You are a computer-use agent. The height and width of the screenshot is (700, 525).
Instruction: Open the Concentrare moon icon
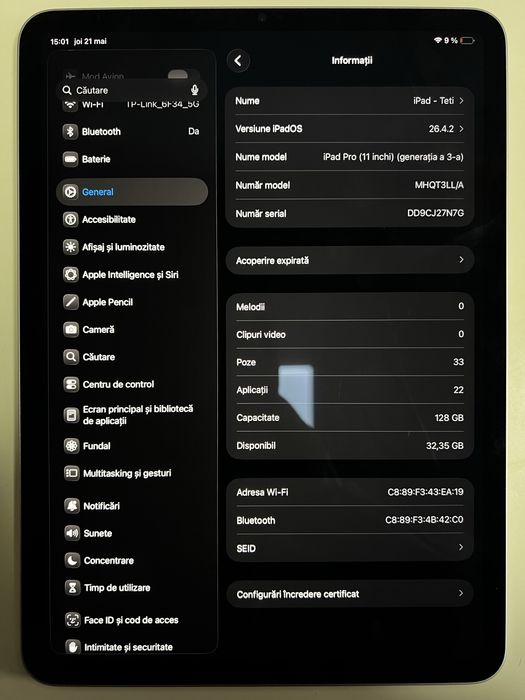pos(72,560)
